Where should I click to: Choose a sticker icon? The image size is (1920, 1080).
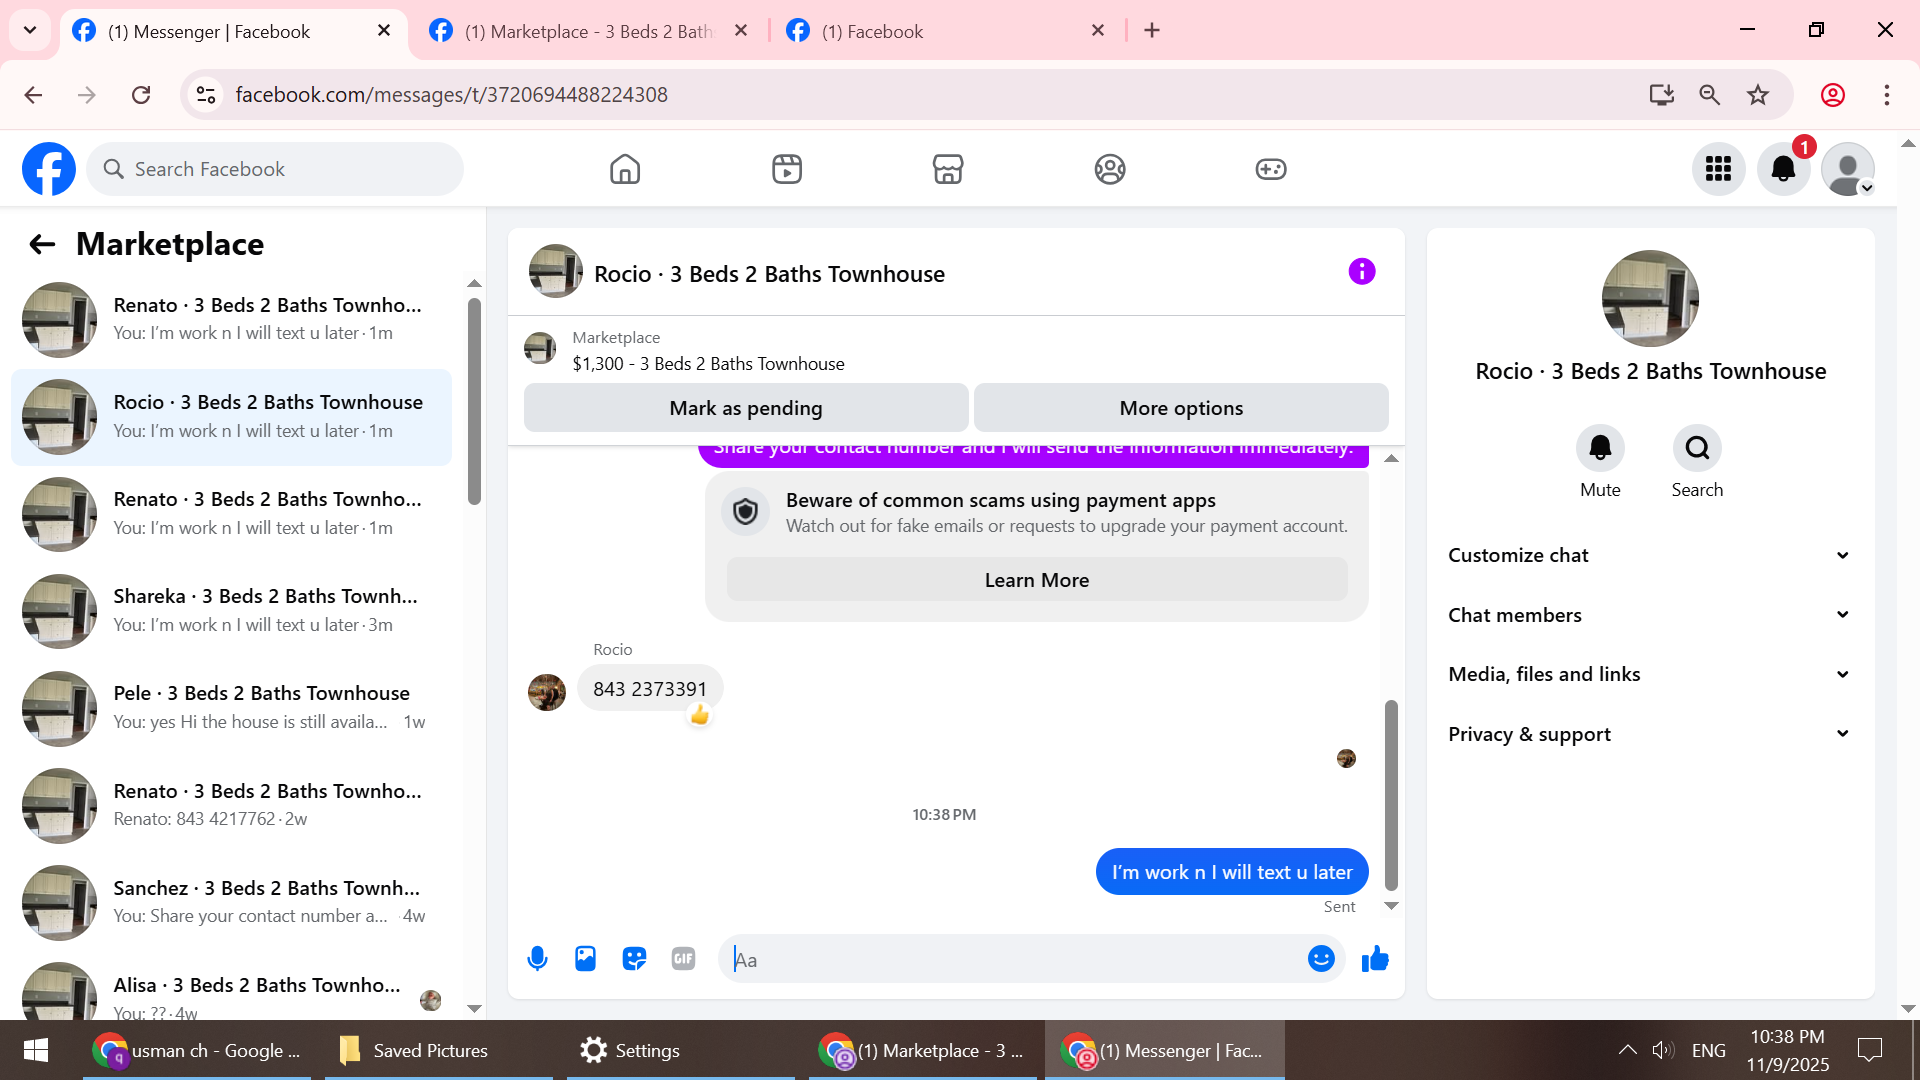coord(634,959)
